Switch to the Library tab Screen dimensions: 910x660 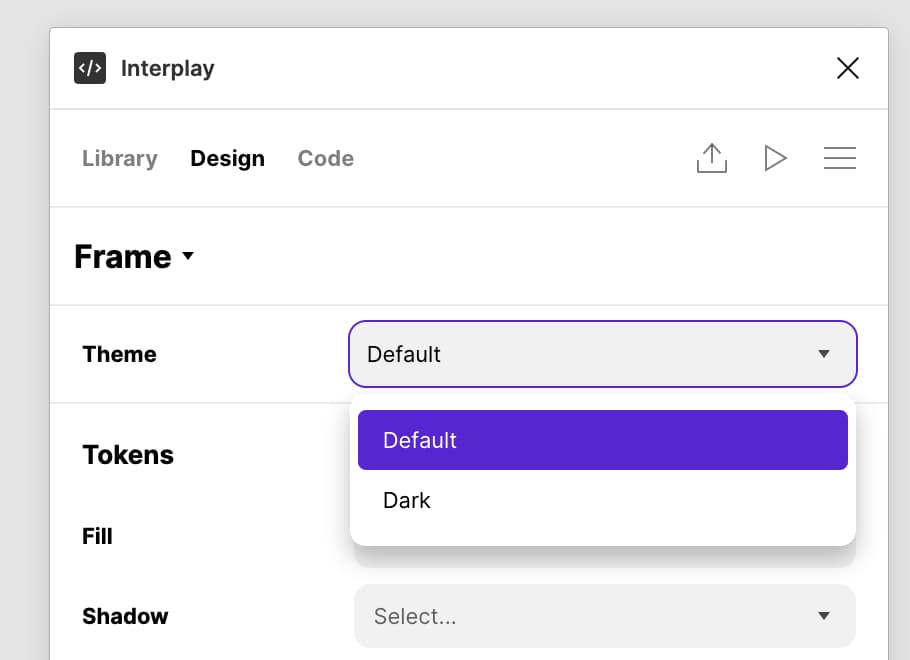pos(120,158)
